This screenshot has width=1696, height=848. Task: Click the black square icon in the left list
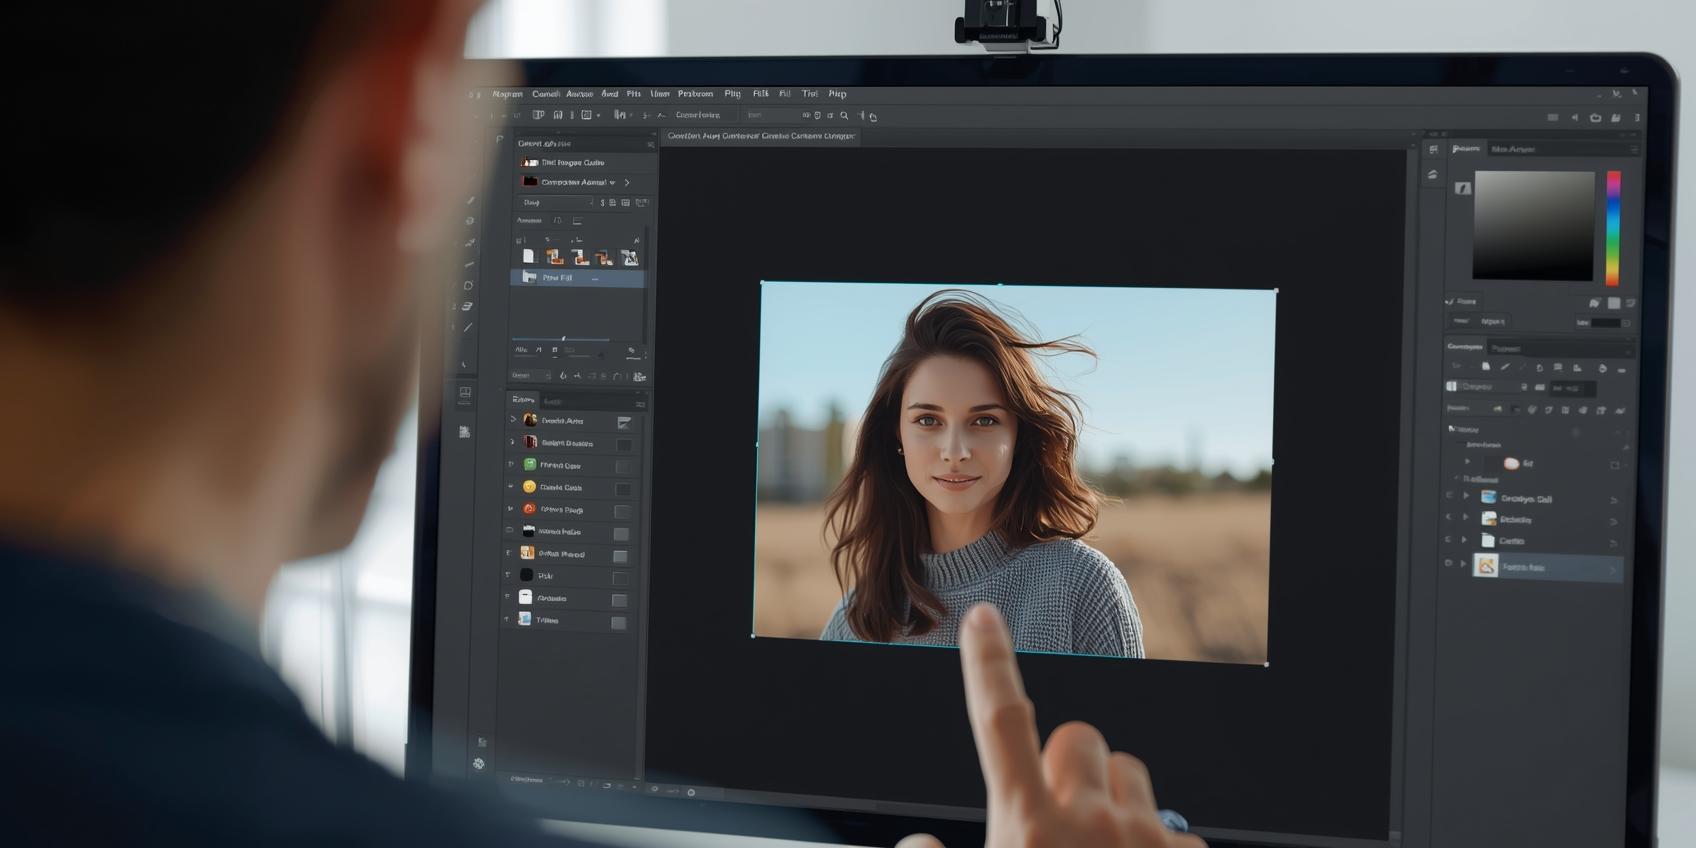pos(527,575)
